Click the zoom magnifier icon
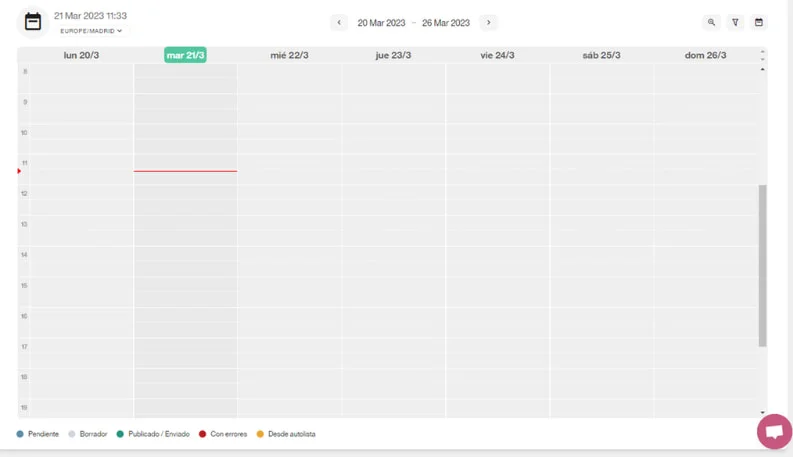 [711, 22]
